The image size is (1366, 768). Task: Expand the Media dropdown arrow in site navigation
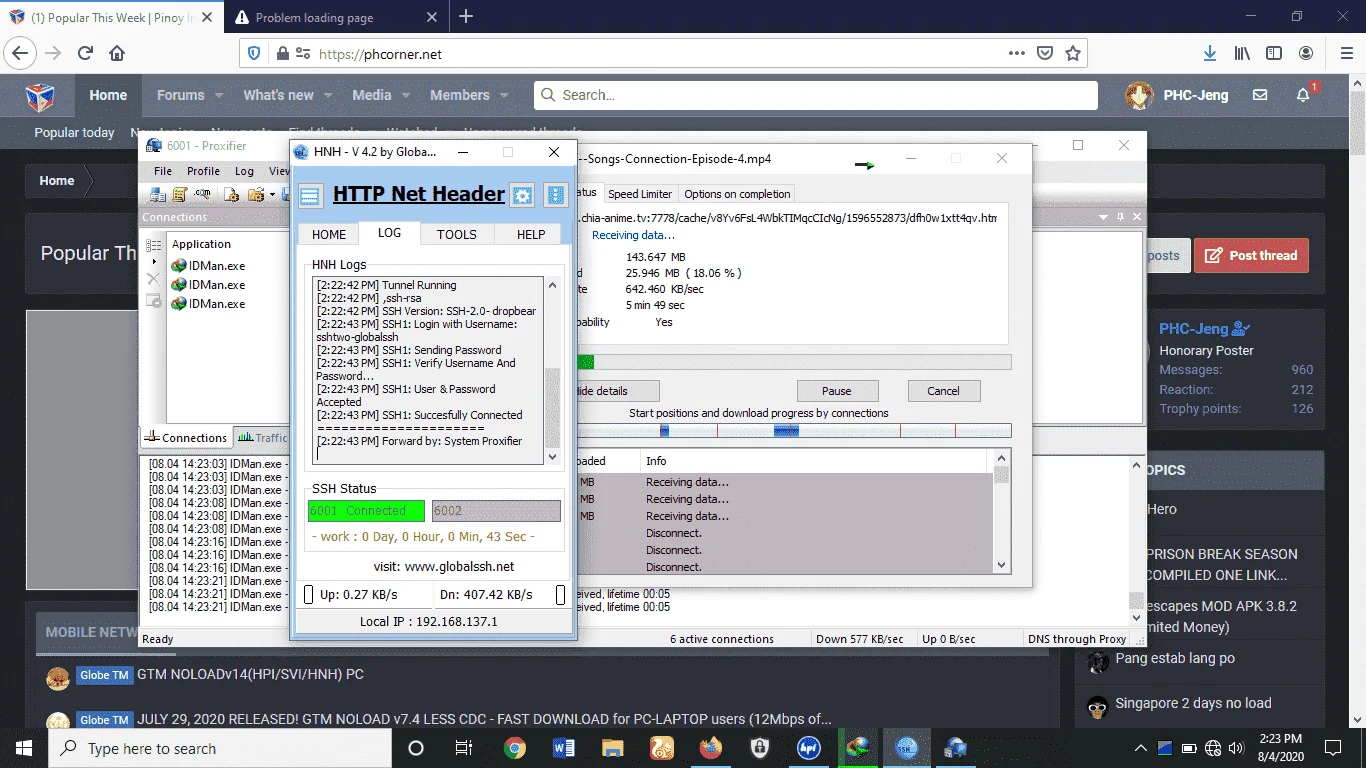(x=404, y=96)
